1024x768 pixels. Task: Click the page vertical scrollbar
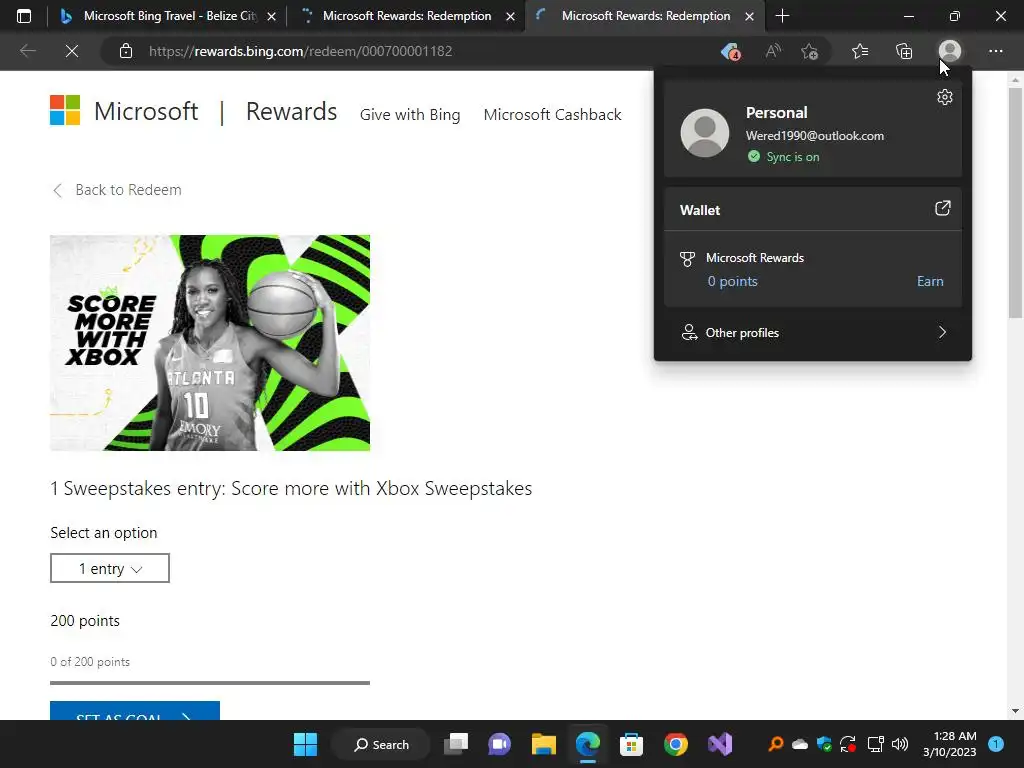1014,202
